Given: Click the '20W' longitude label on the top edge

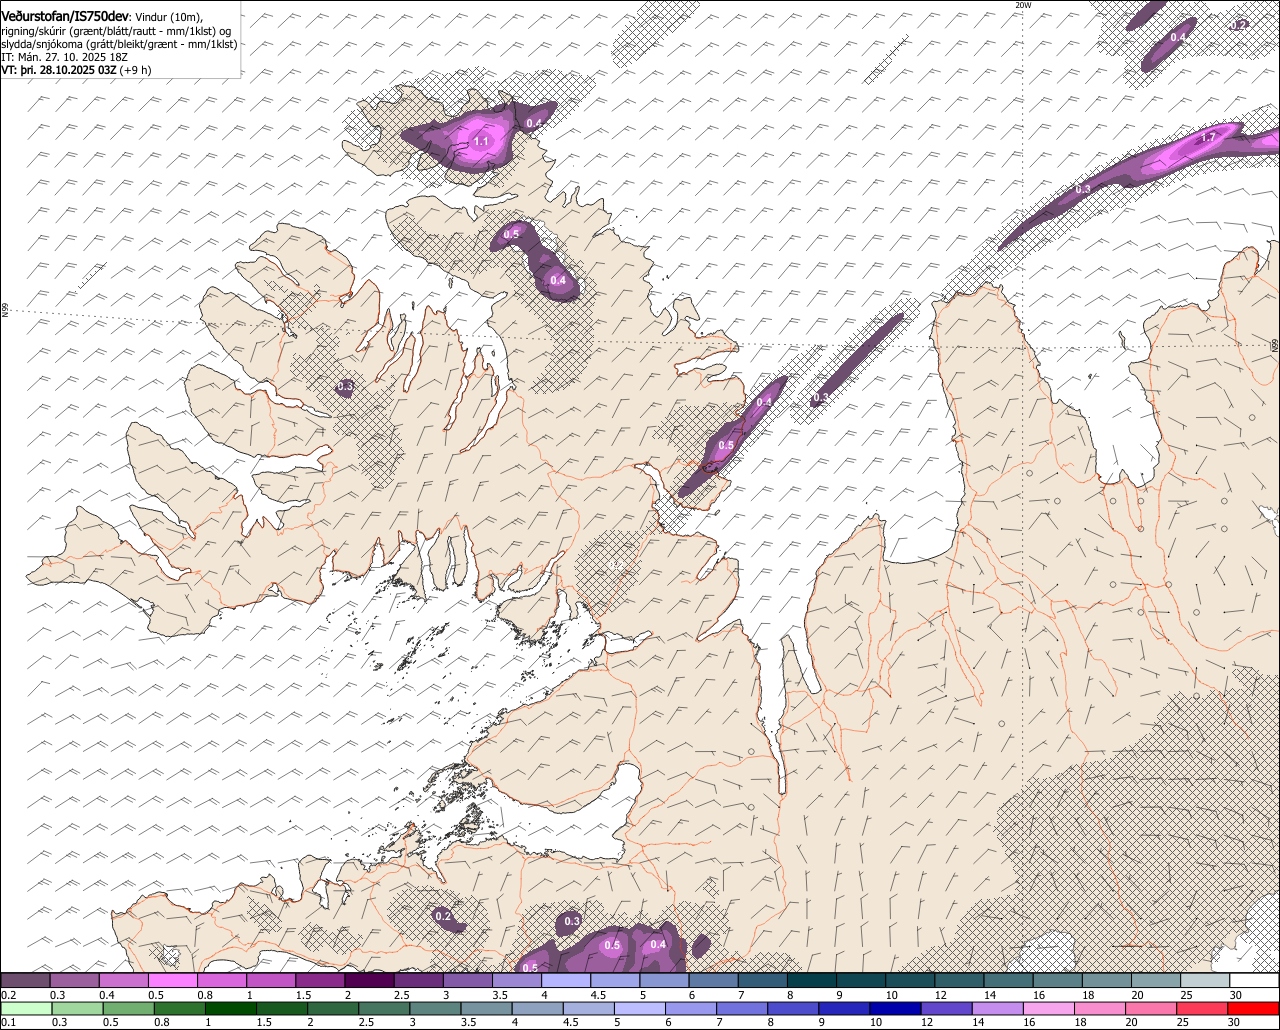Looking at the screenshot, I should tap(1022, 6).
